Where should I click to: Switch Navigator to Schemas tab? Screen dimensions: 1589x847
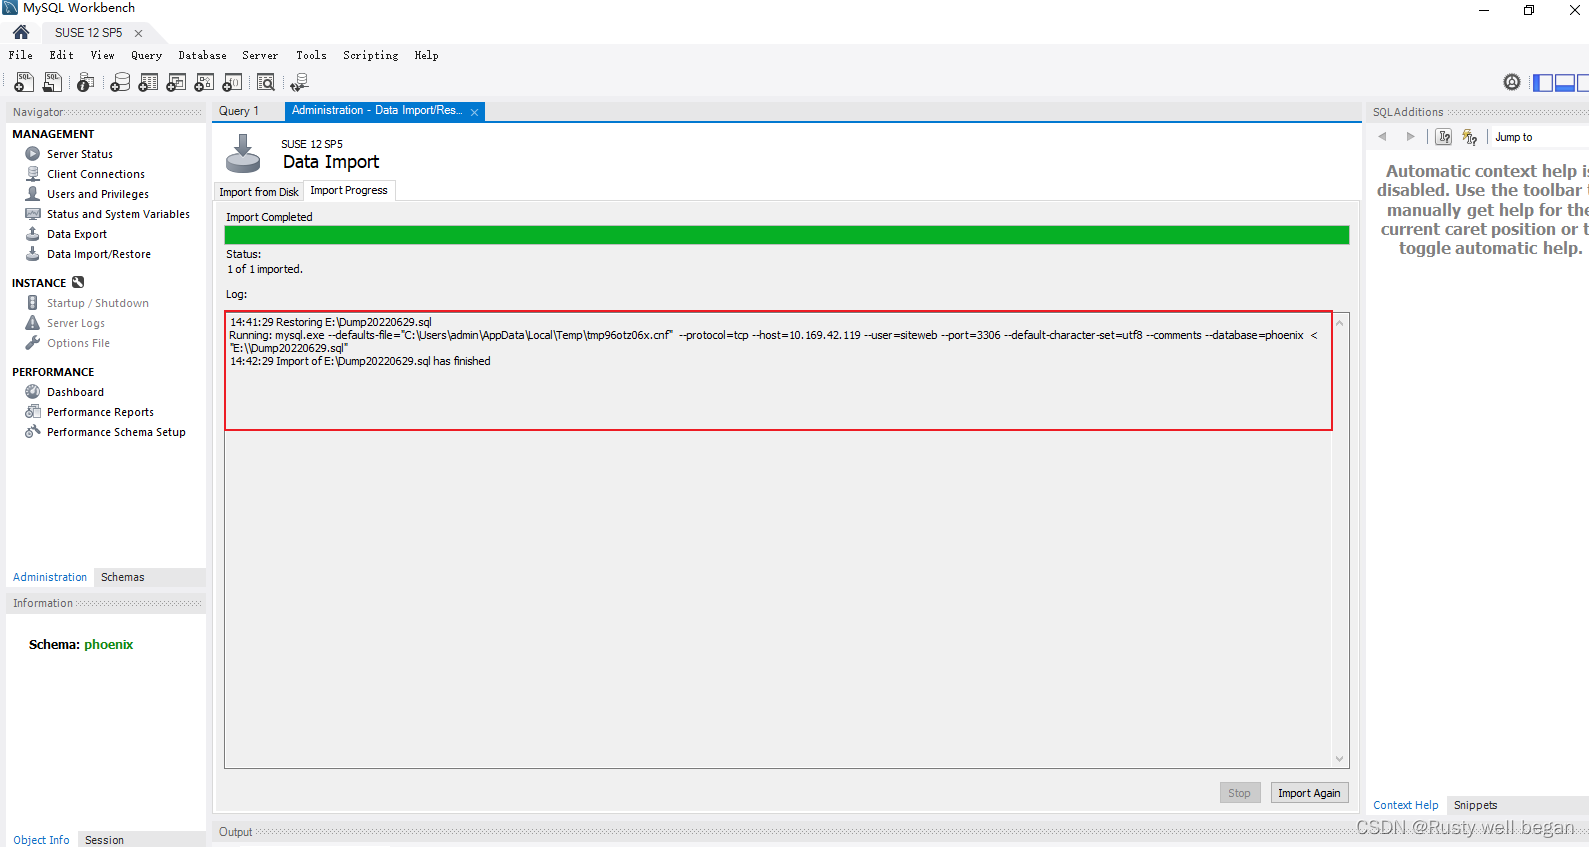123,577
